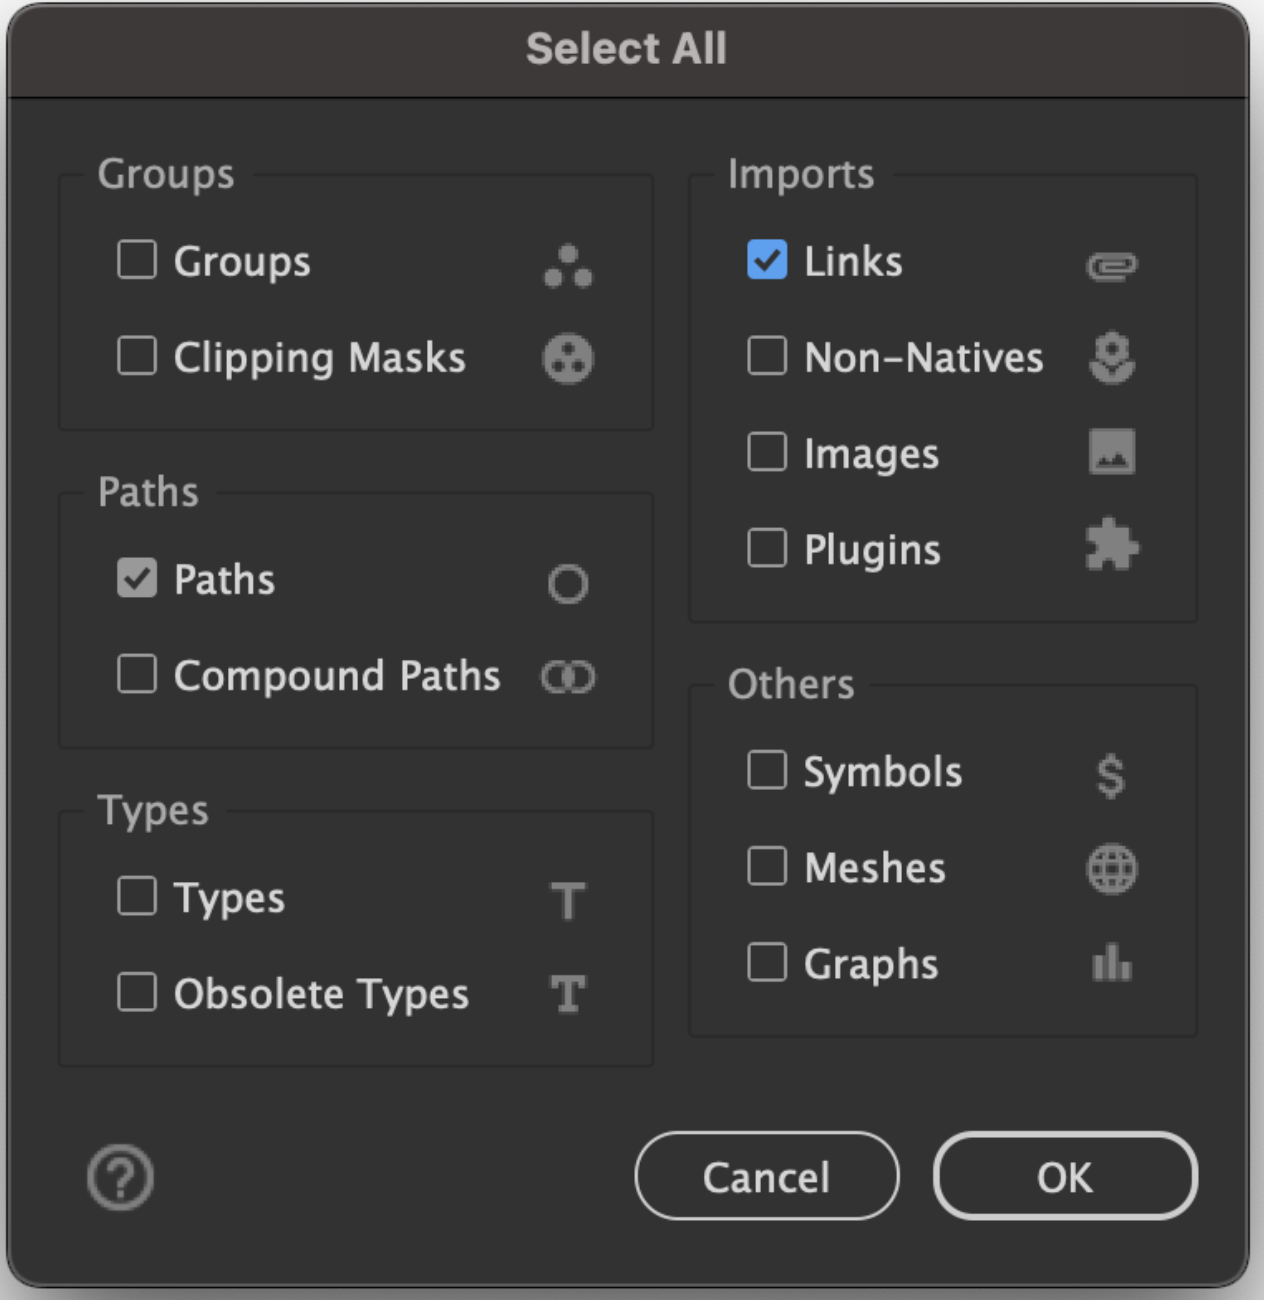Viewport: 1264px width, 1300px height.
Task: Tick the Obsolete Types checkbox
Action: pyautogui.click(x=137, y=992)
